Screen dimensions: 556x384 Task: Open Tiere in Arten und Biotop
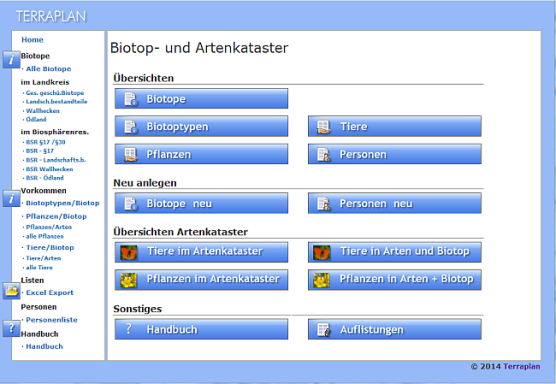tap(395, 252)
